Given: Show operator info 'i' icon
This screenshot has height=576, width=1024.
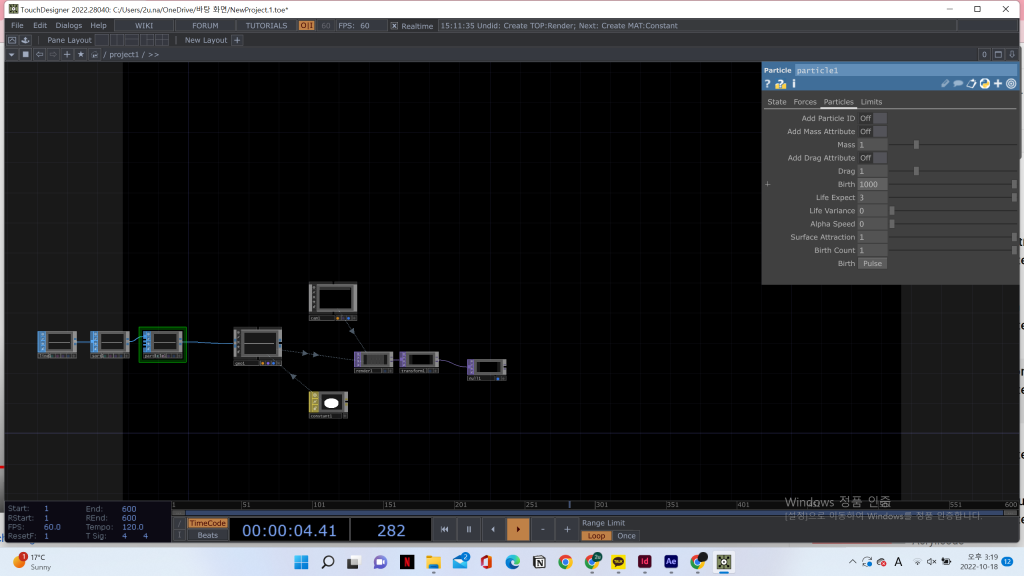Looking at the screenshot, I should tap(793, 84).
